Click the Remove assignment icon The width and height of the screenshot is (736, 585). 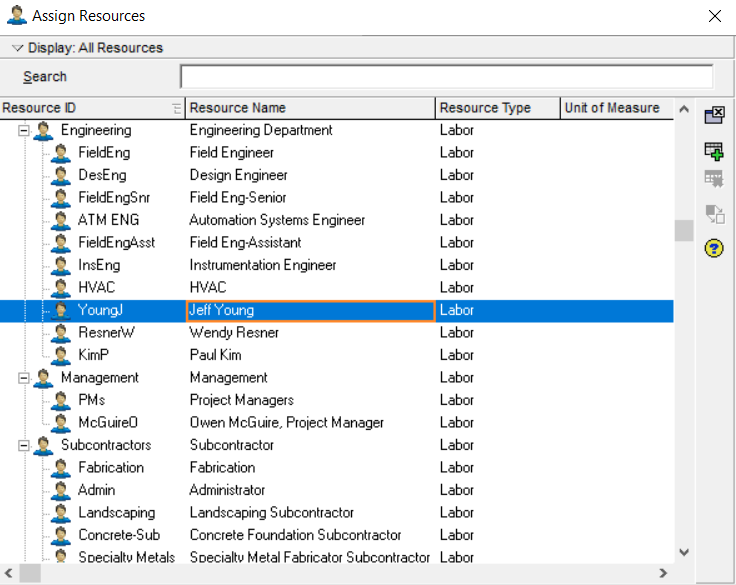click(714, 179)
